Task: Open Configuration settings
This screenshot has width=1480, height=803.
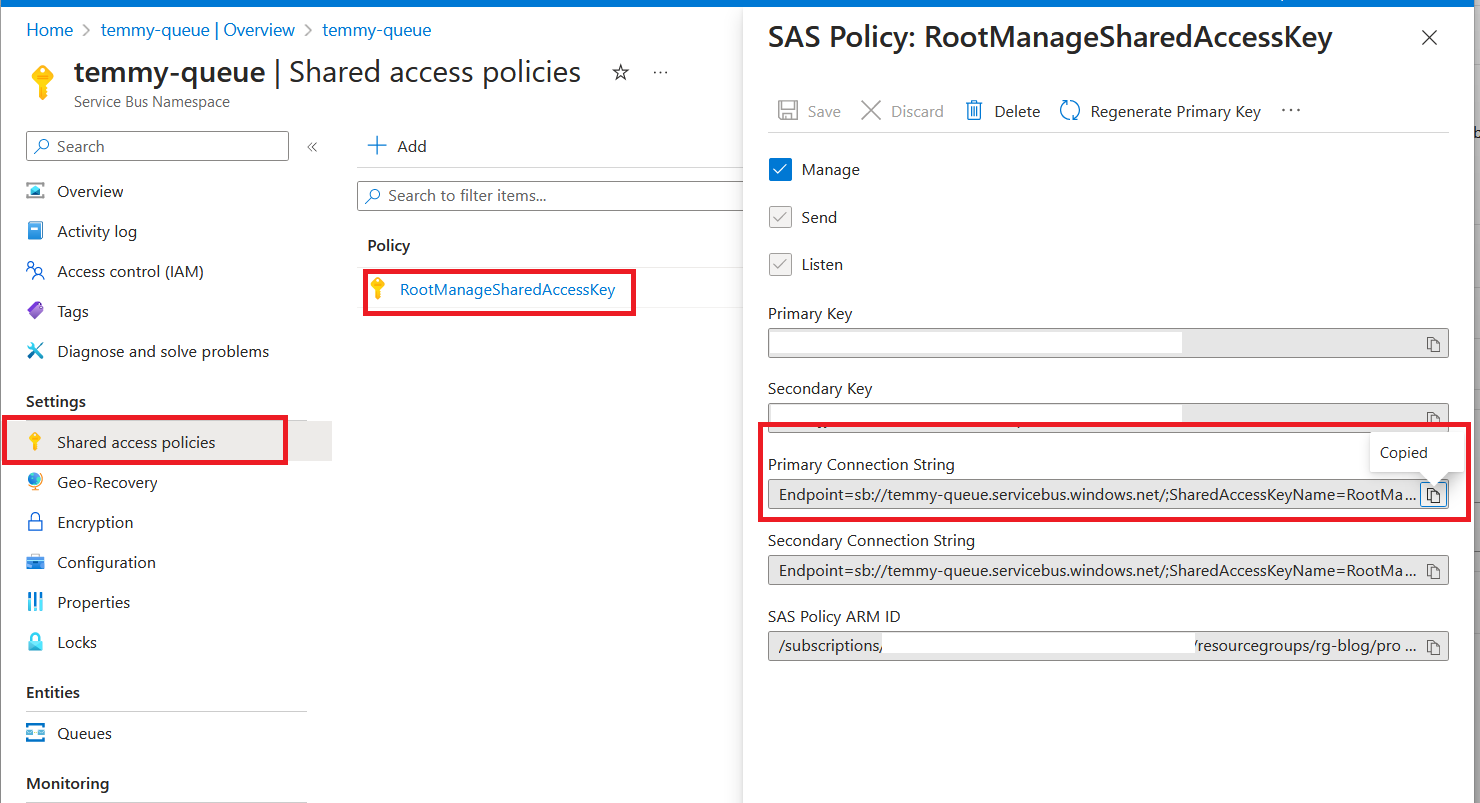Action: click(x=106, y=562)
